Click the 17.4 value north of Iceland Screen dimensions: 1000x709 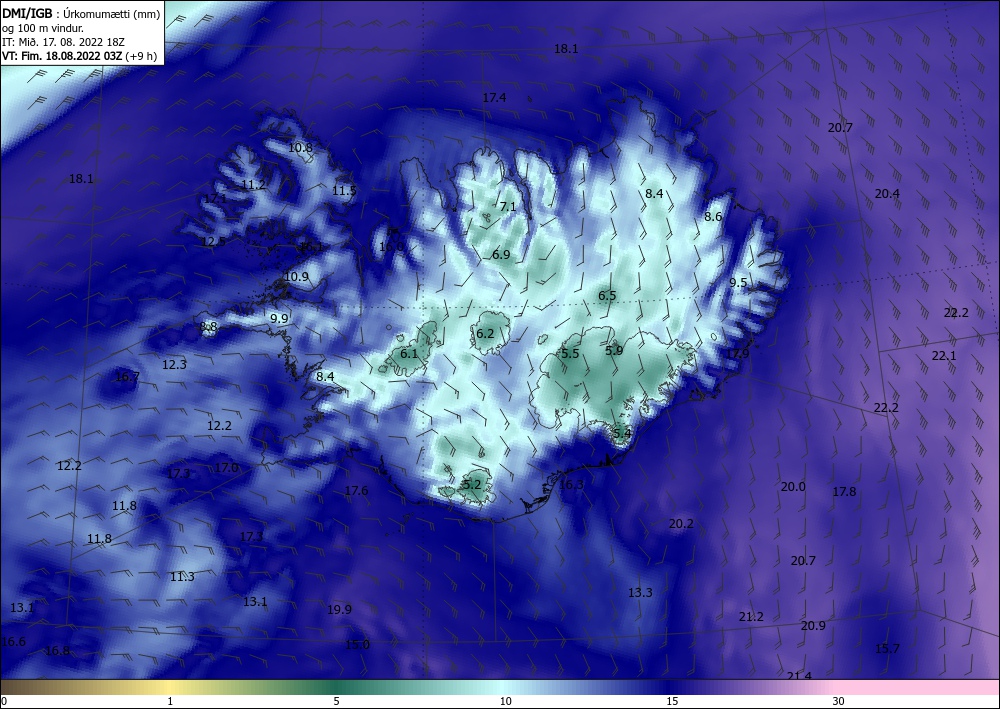494,98
